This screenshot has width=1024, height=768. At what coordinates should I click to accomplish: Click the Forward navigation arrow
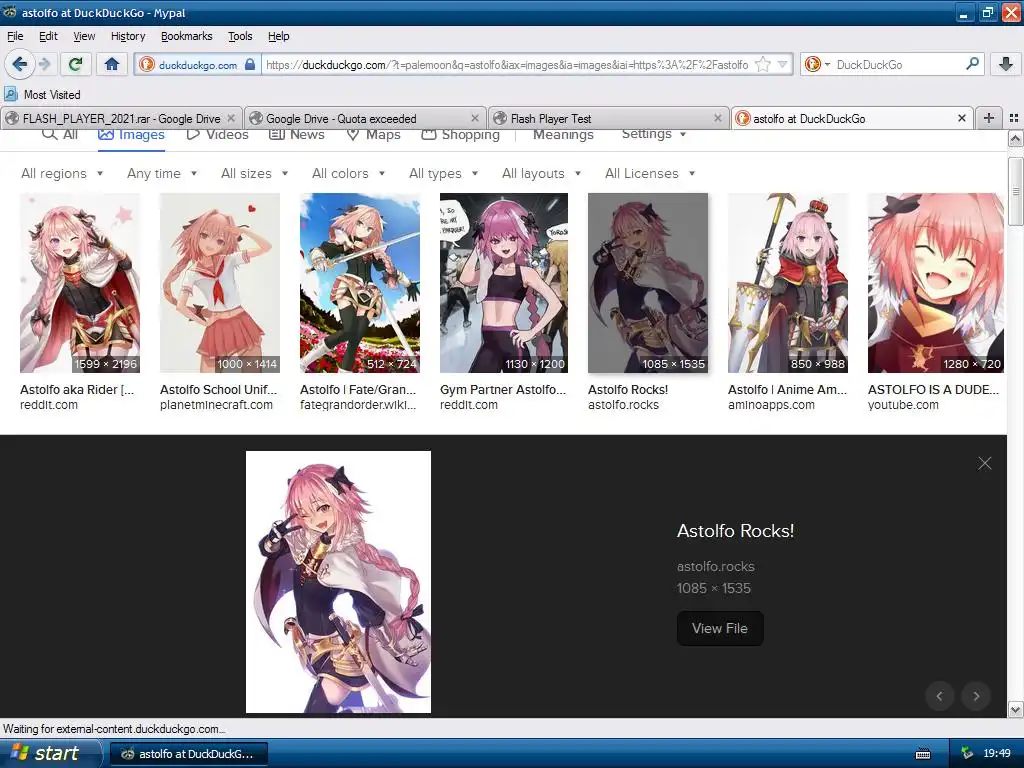pos(44,64)
